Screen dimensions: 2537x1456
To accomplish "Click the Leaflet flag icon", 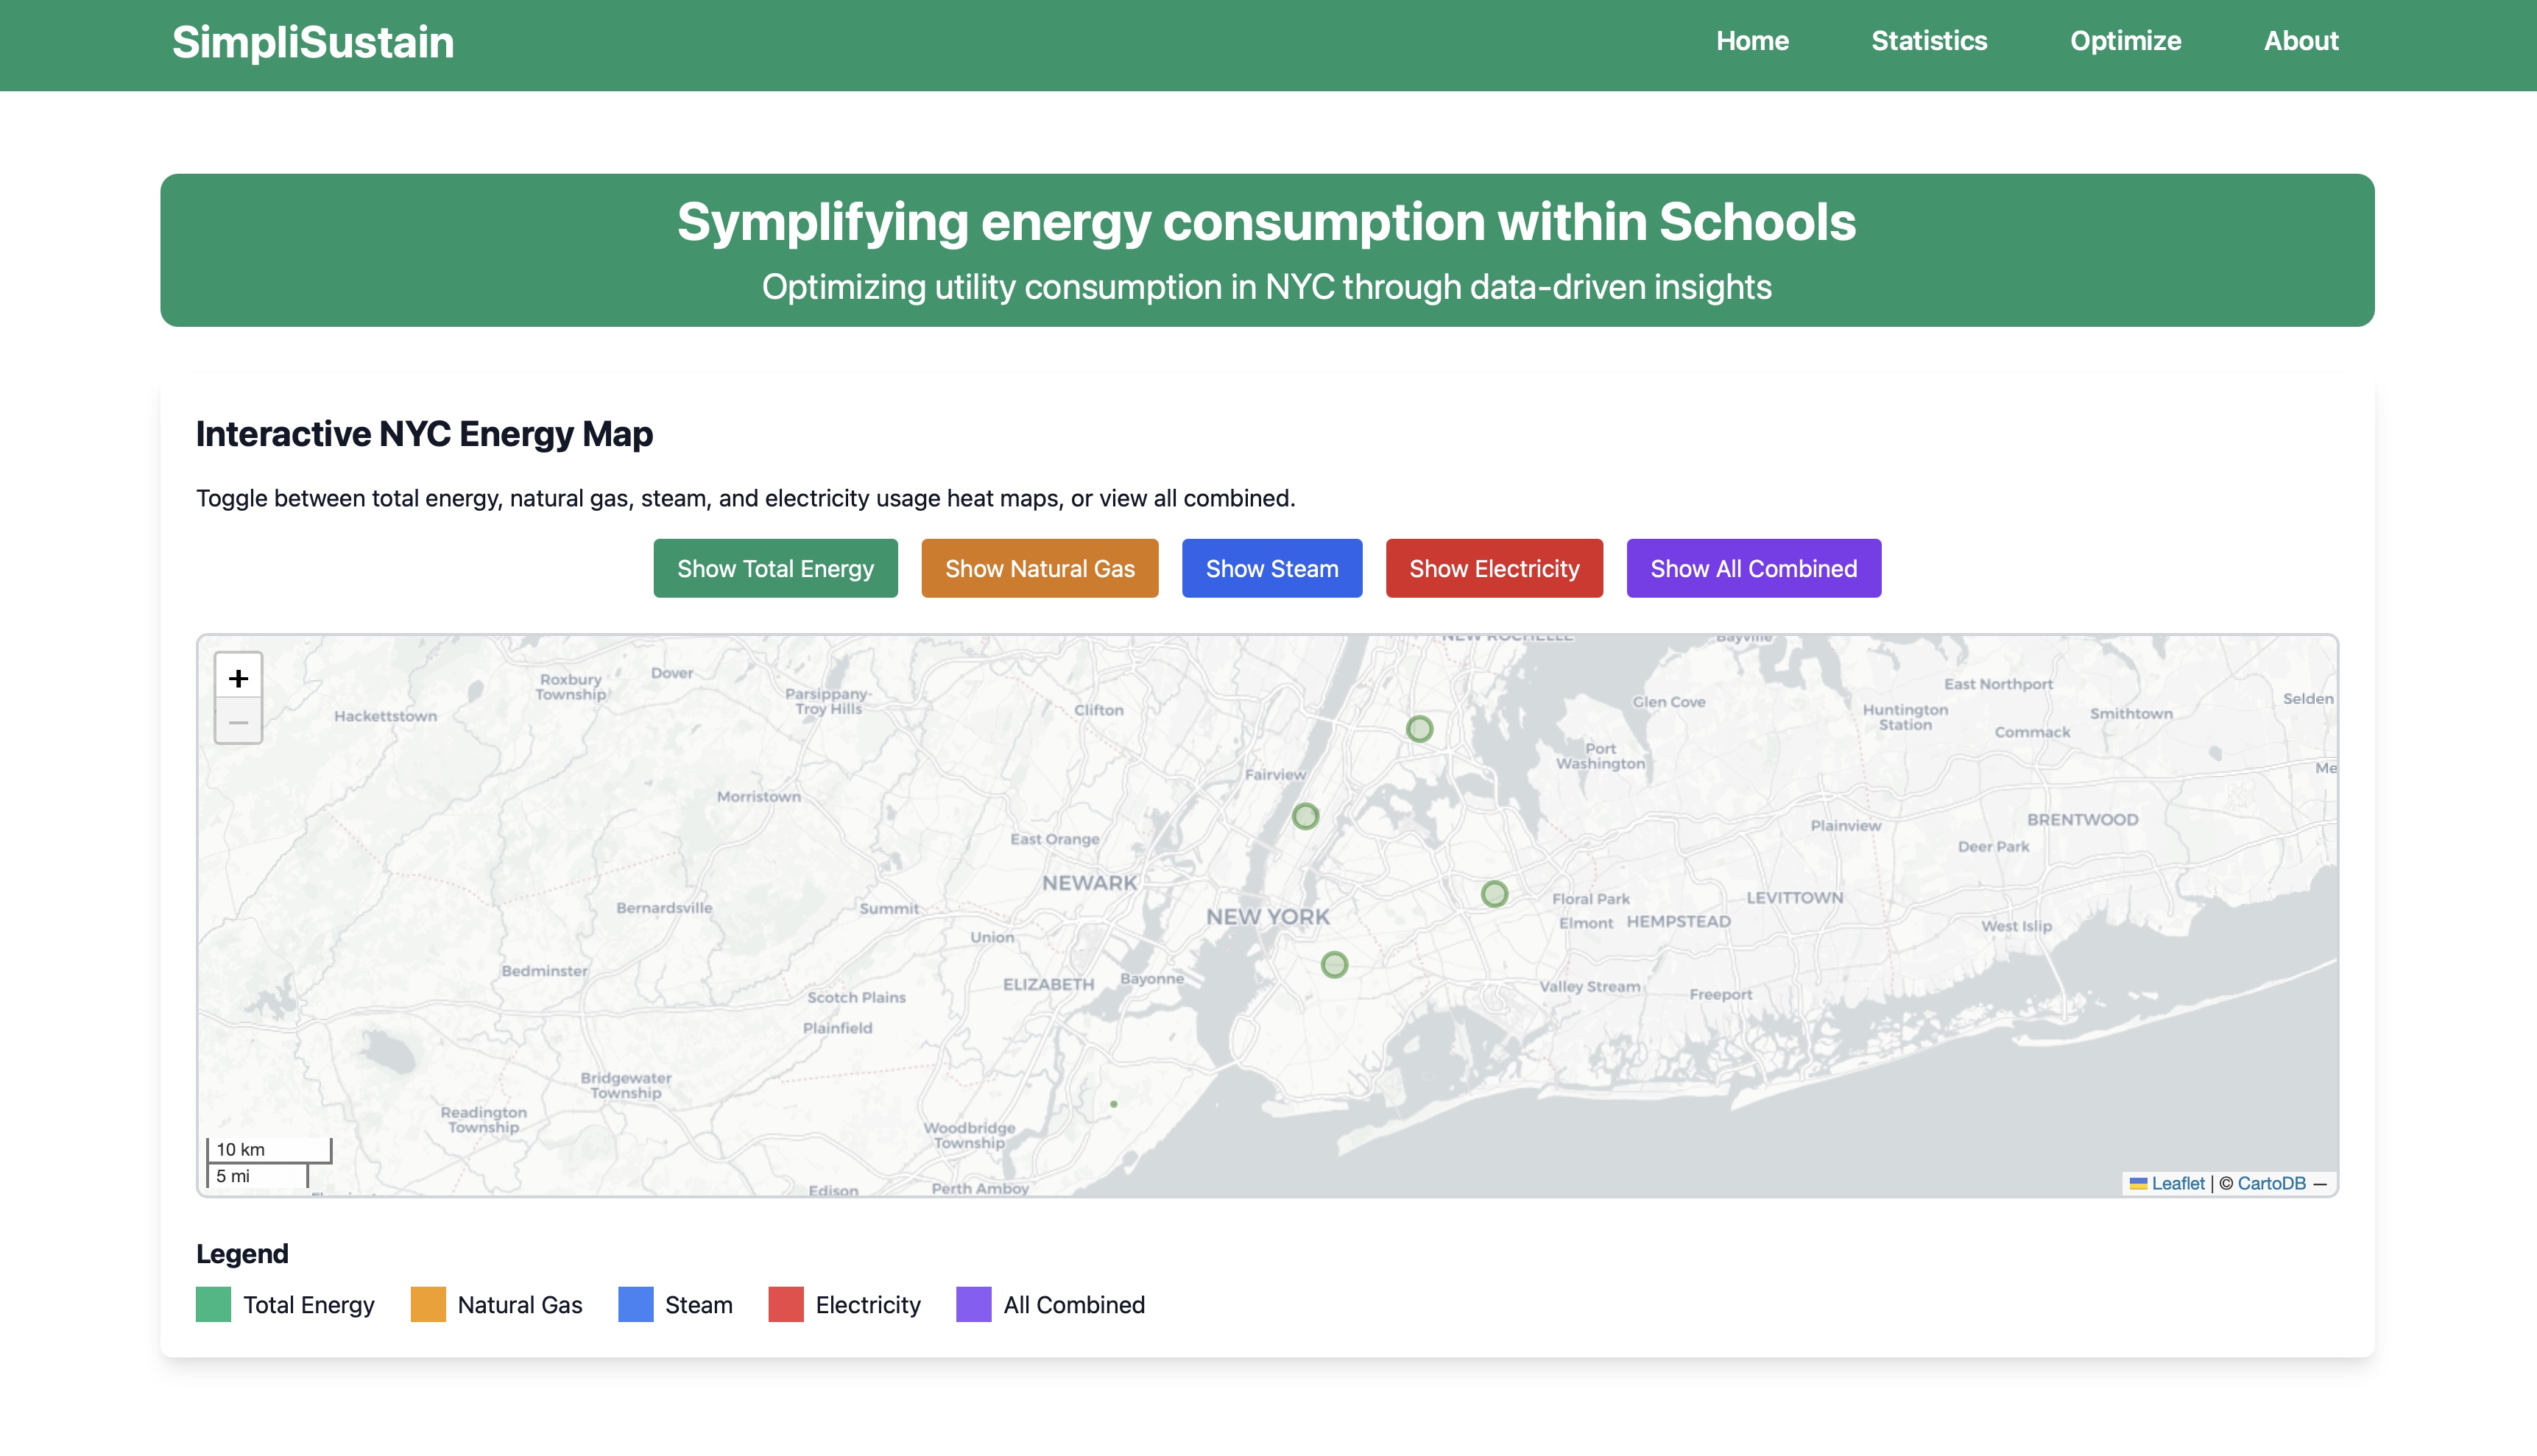I will click(2138, 1183).
